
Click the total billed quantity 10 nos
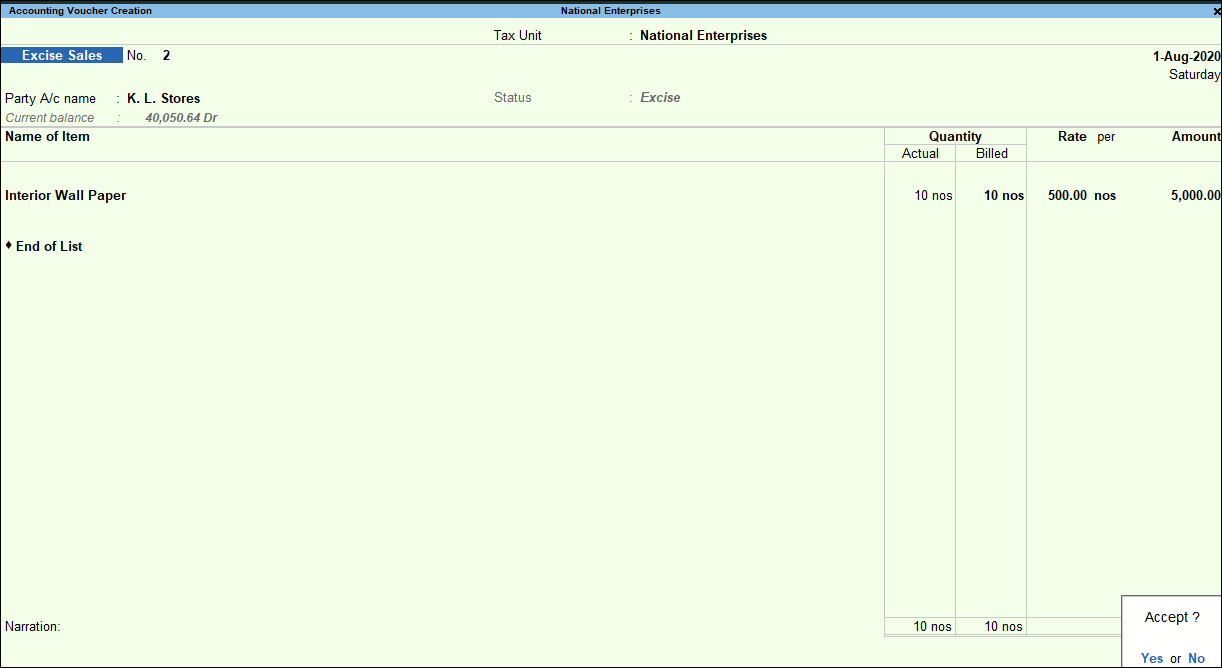click(1003, 627)
